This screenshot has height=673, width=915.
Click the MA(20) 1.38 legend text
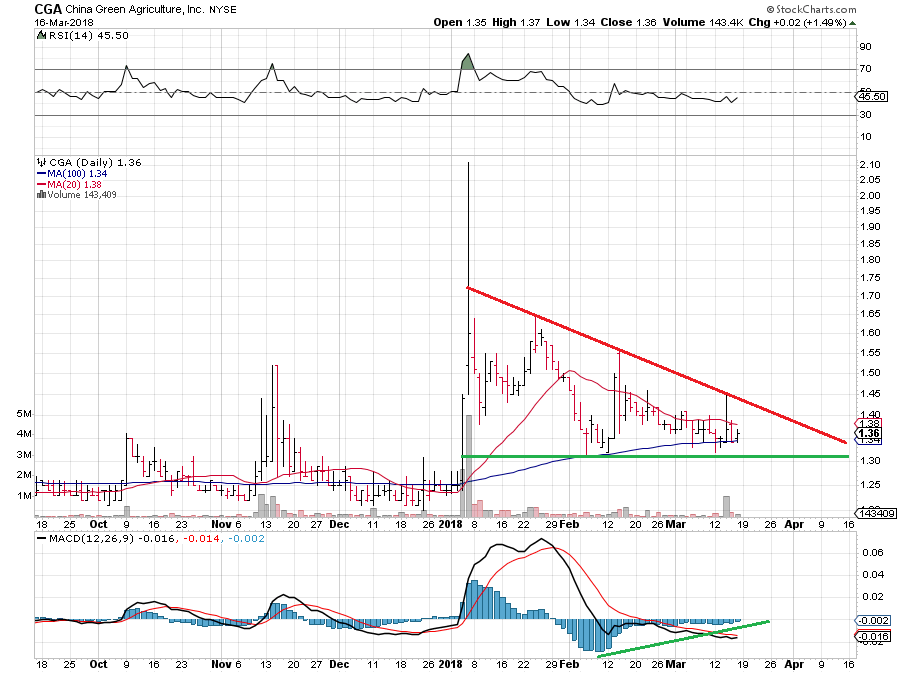click(x=75, y=184)
